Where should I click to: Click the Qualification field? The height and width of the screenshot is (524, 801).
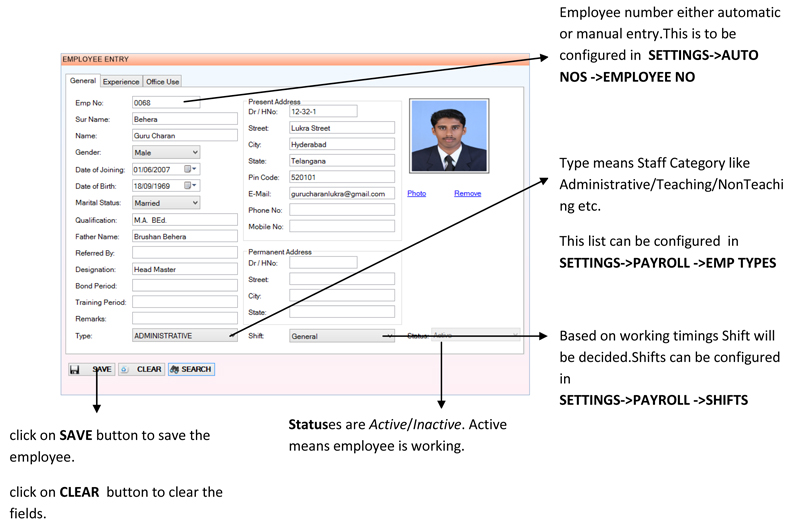tap(184, 220)
